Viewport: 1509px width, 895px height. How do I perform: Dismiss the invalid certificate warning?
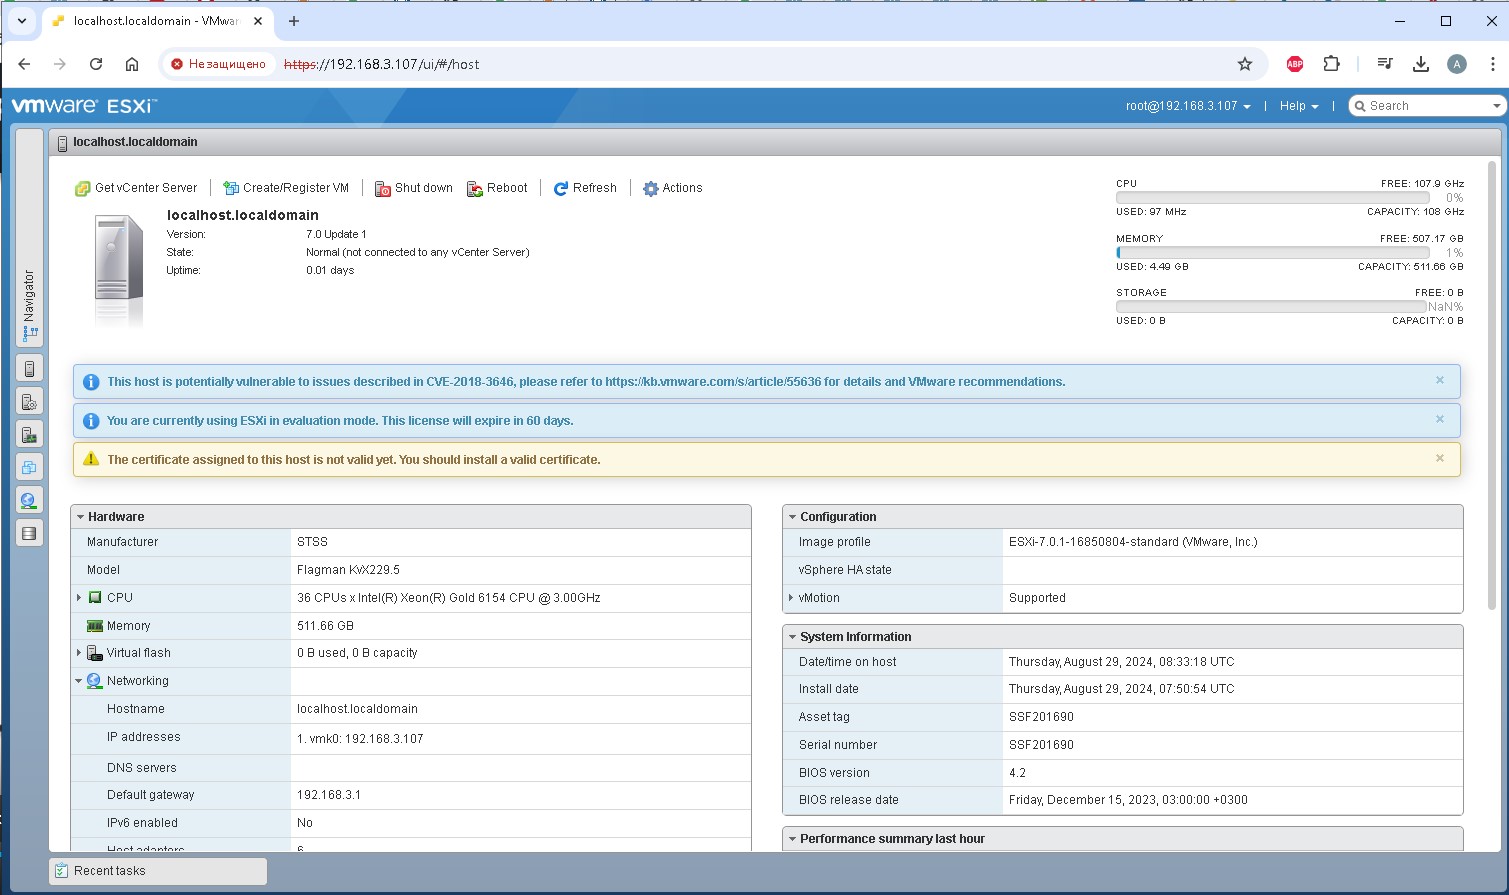click(1440, 458)
